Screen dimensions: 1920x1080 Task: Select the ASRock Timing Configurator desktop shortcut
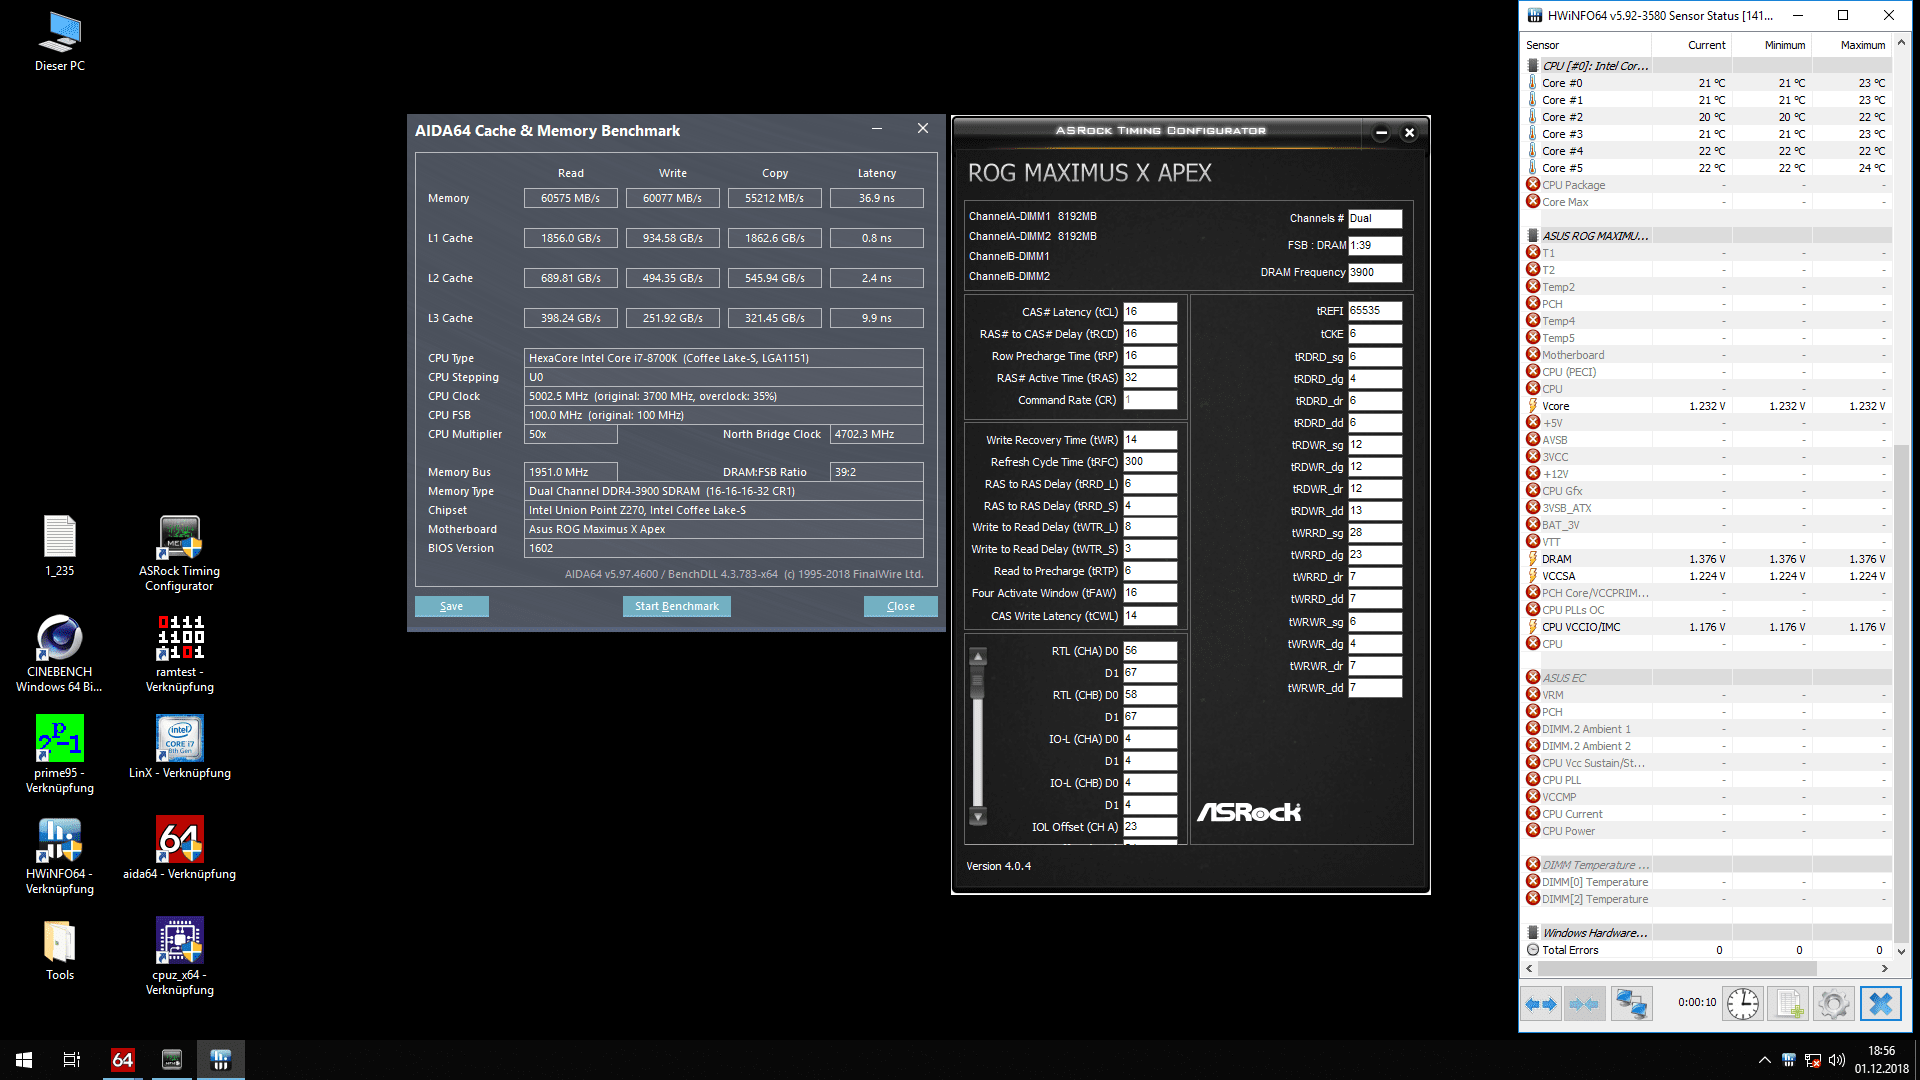[x=180, y=553]
